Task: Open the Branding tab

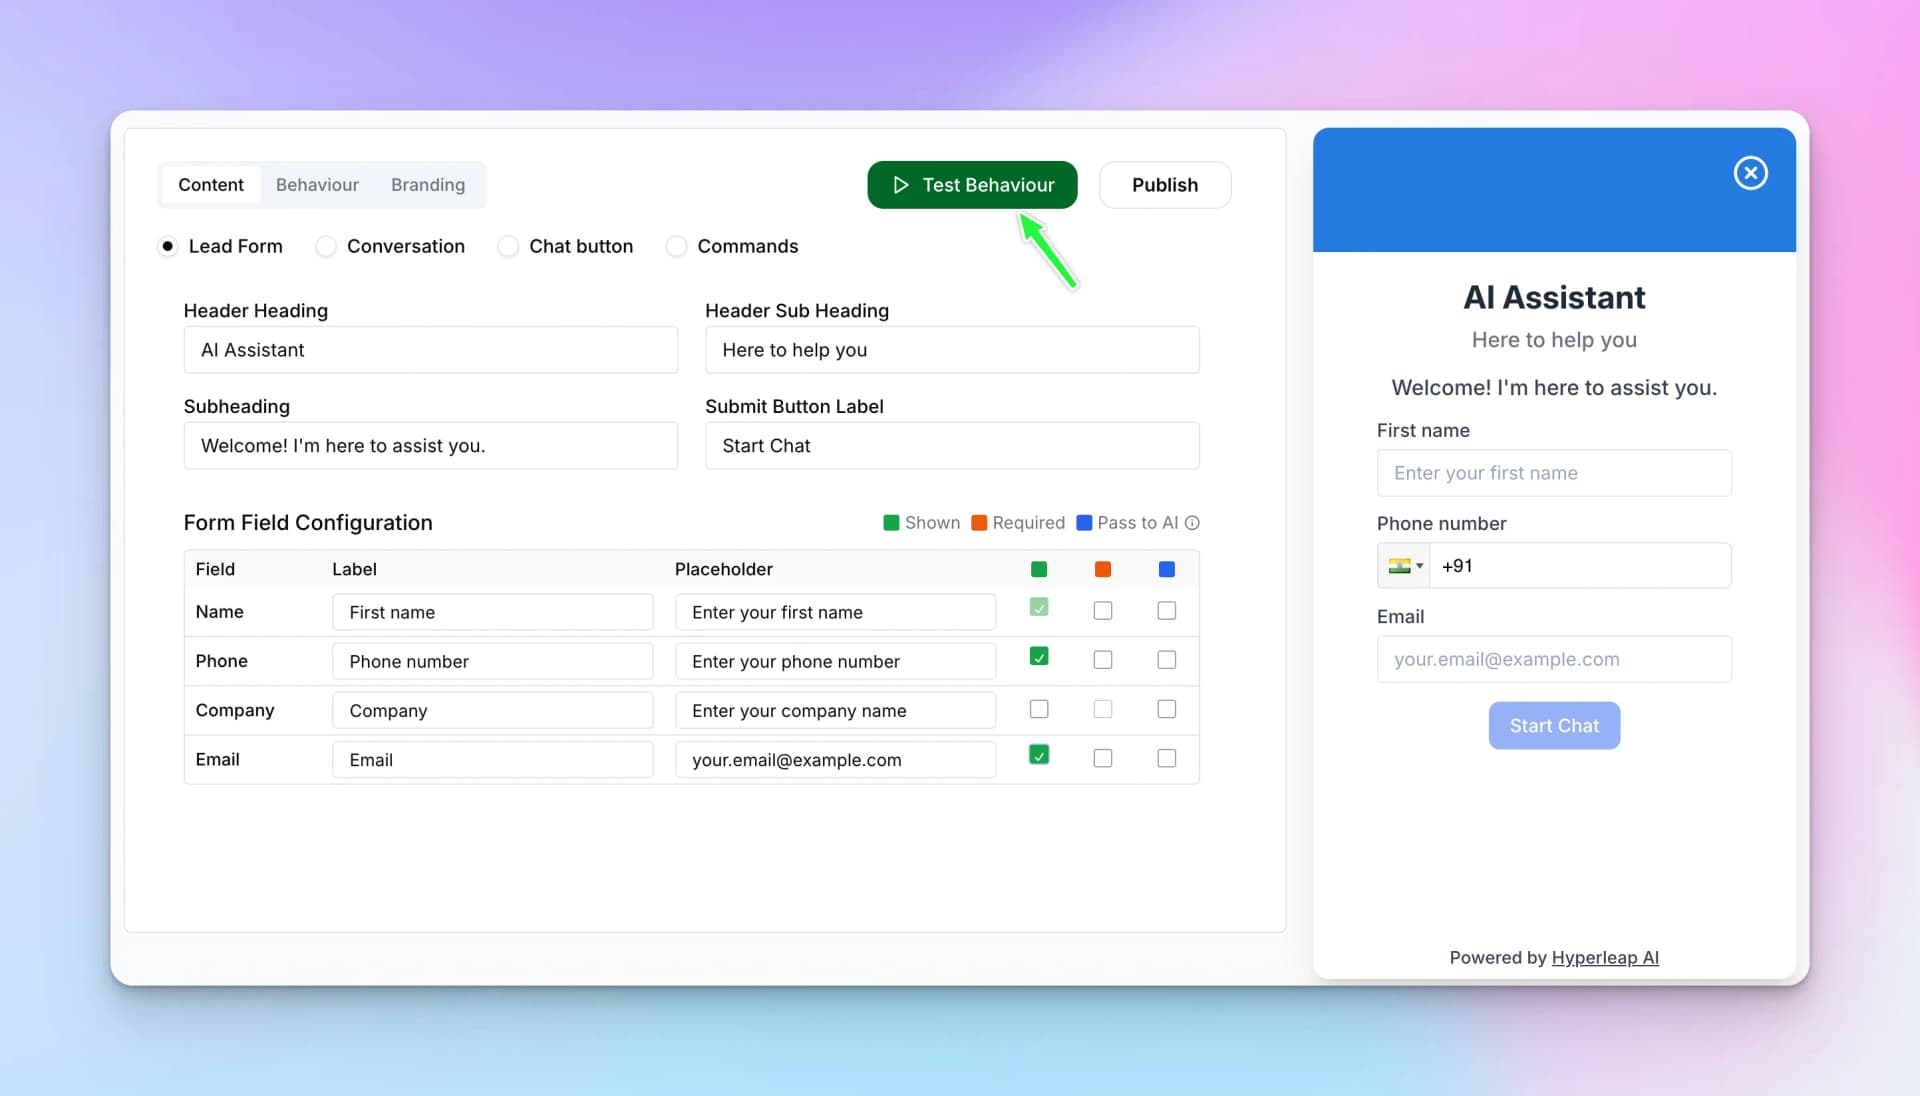Action: [x=427, y=184]
